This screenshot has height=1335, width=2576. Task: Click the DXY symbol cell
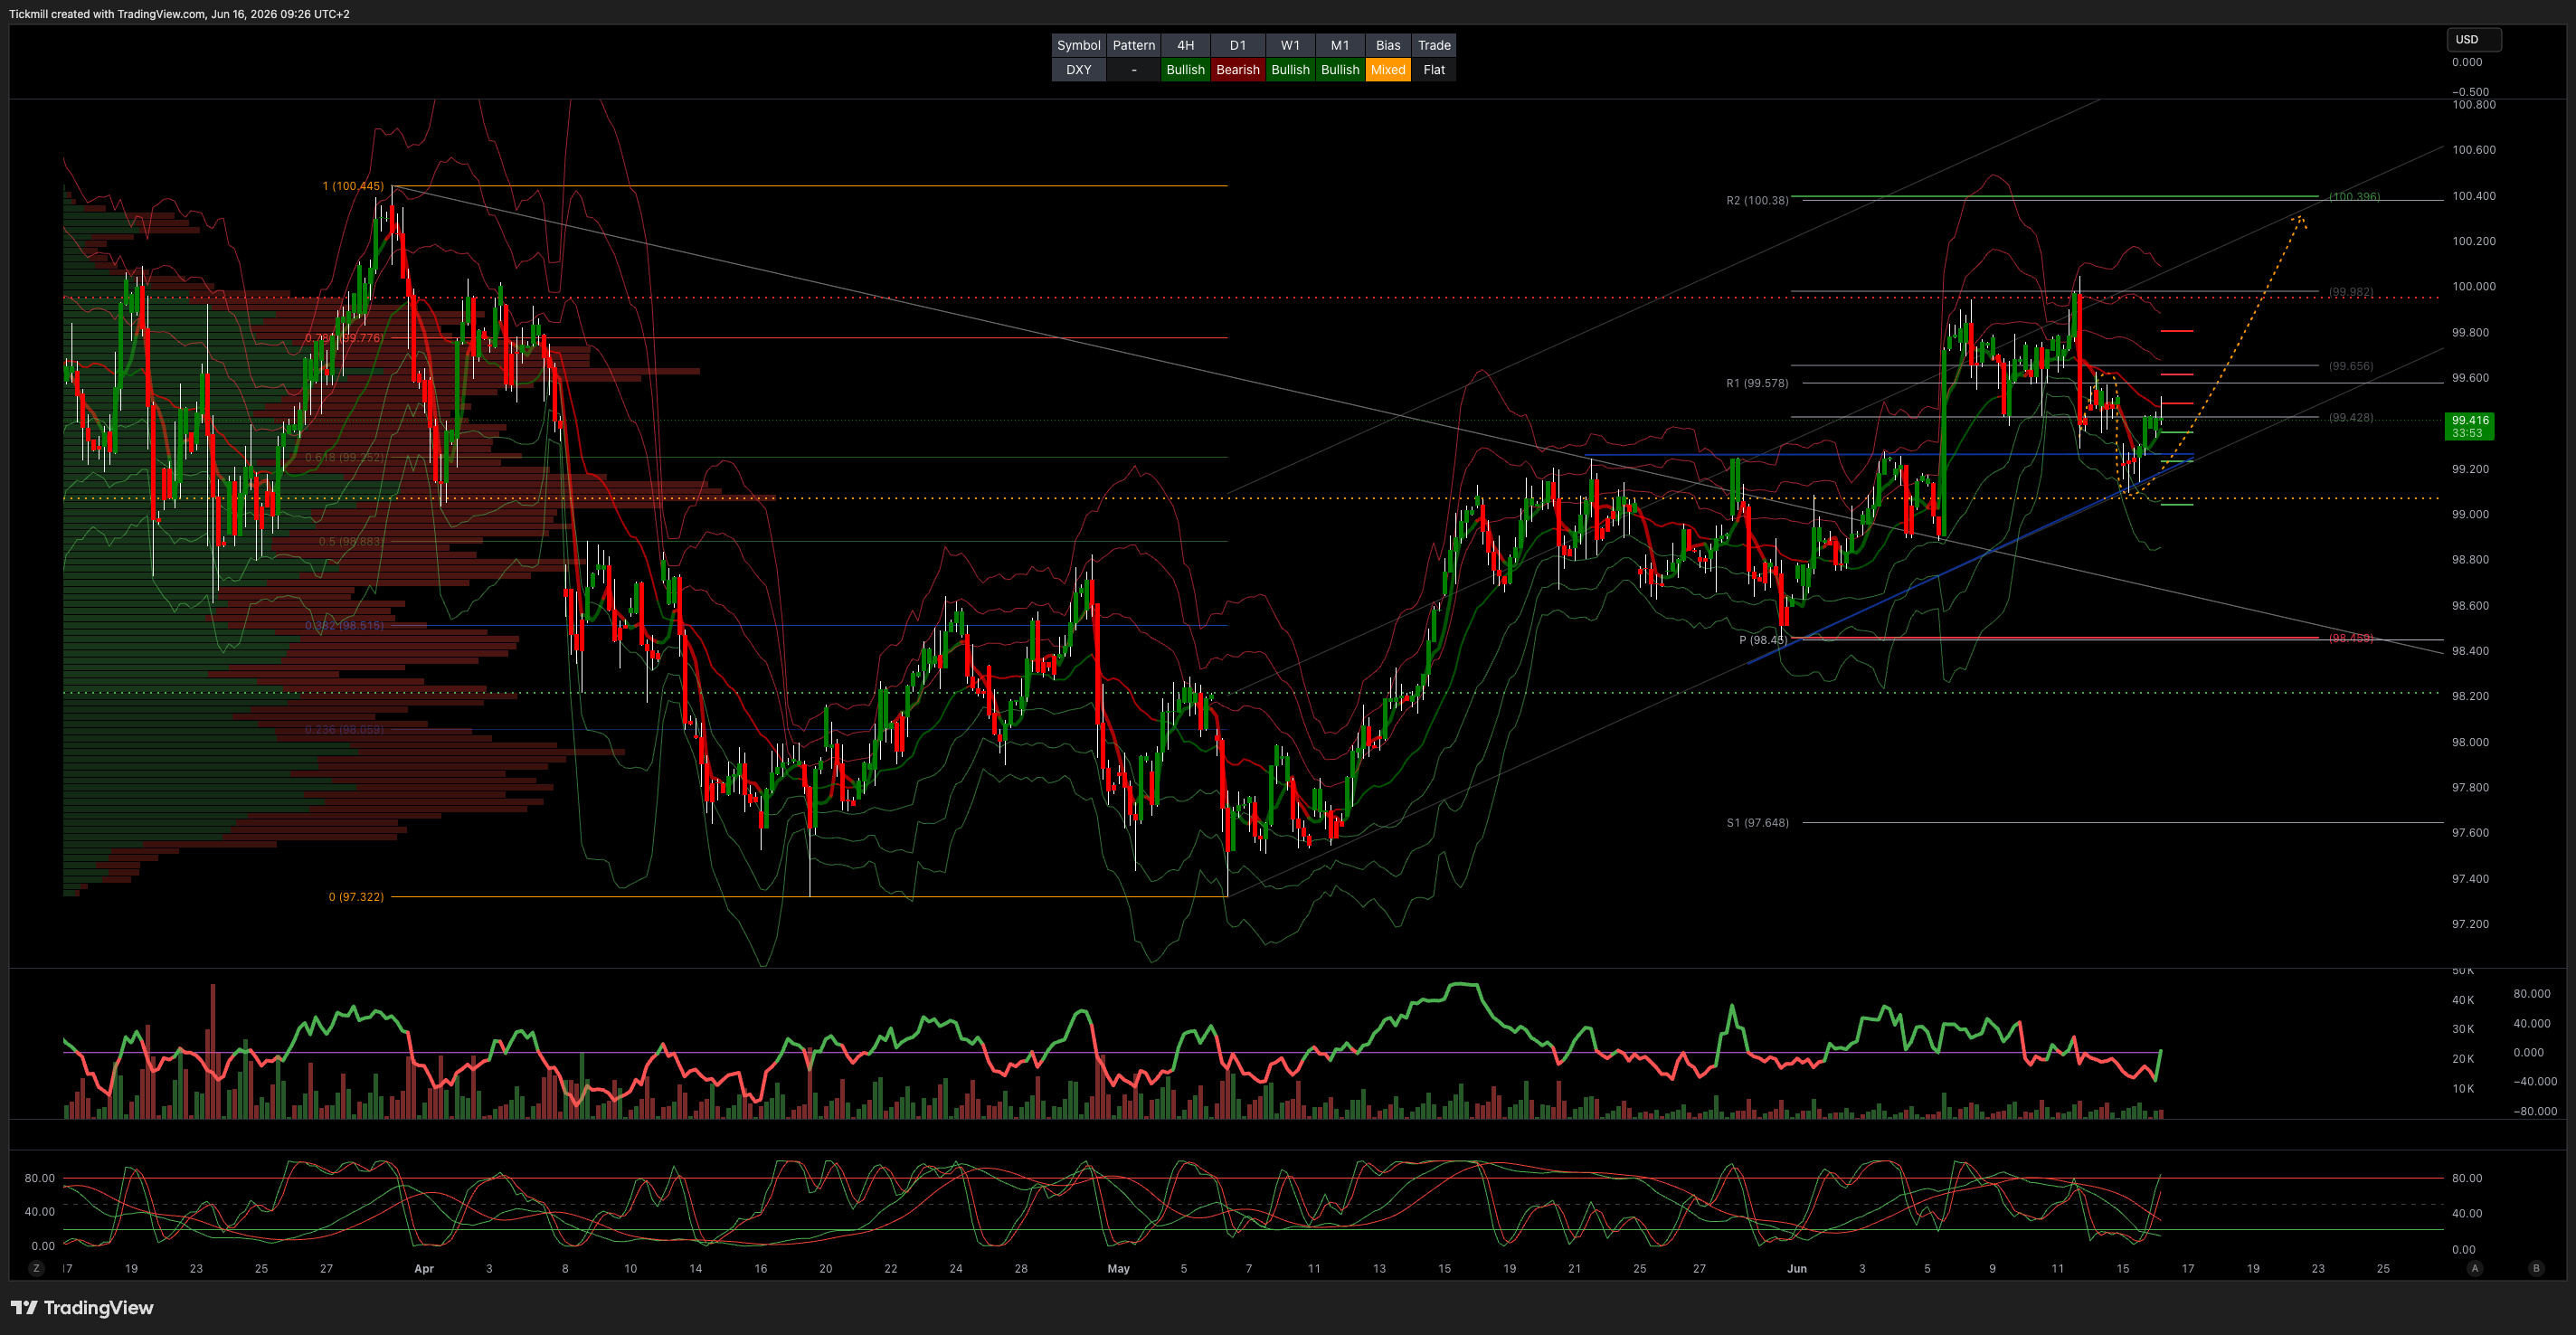pyautogui.click(x=1078, y=70)
